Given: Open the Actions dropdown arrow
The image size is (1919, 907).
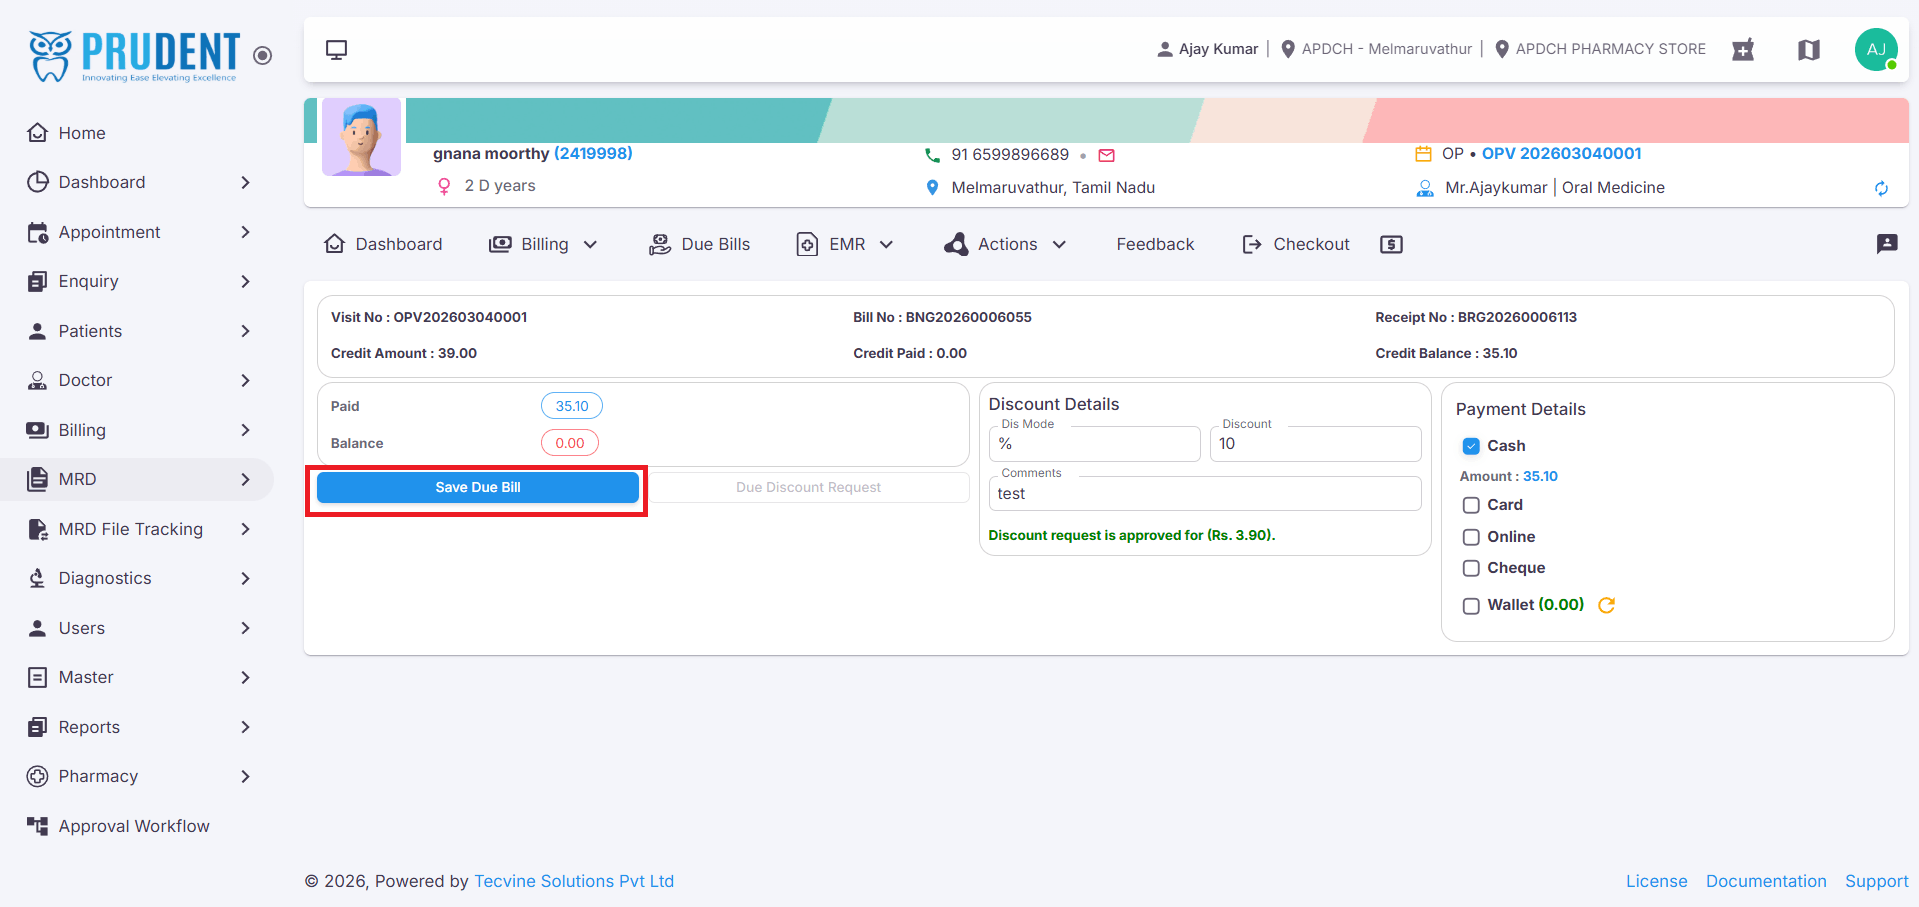Looking at the screenshot, I should click(1059, 245).
